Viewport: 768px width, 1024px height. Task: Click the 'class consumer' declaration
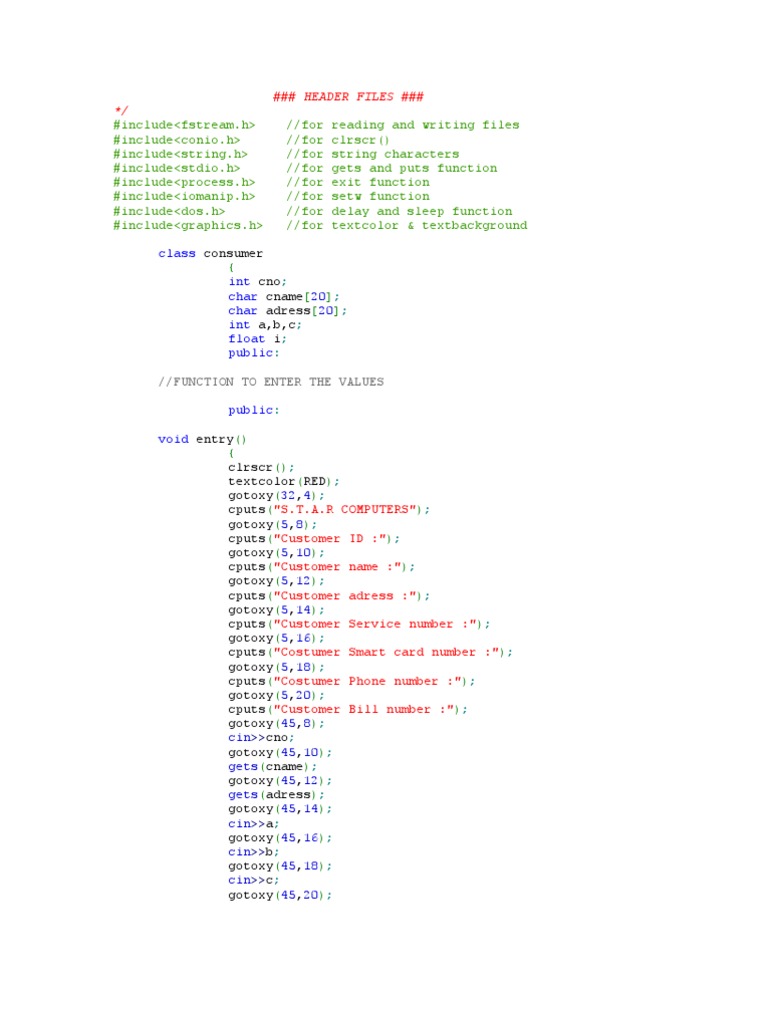point(210,253)
